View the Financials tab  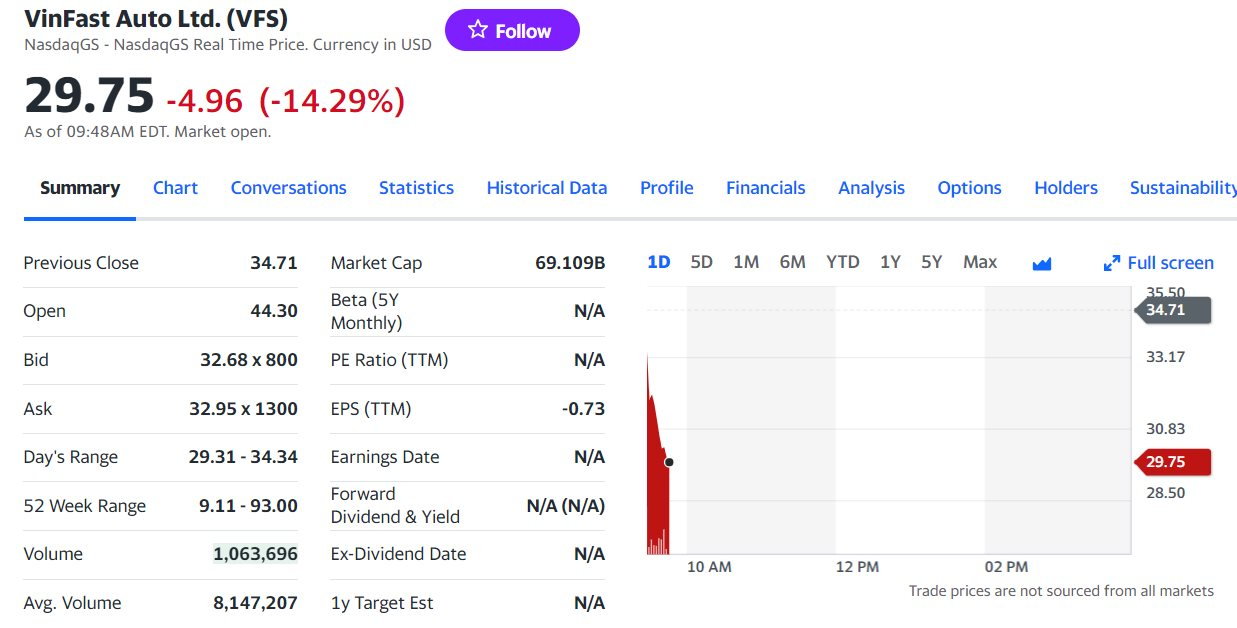point(765,188)
